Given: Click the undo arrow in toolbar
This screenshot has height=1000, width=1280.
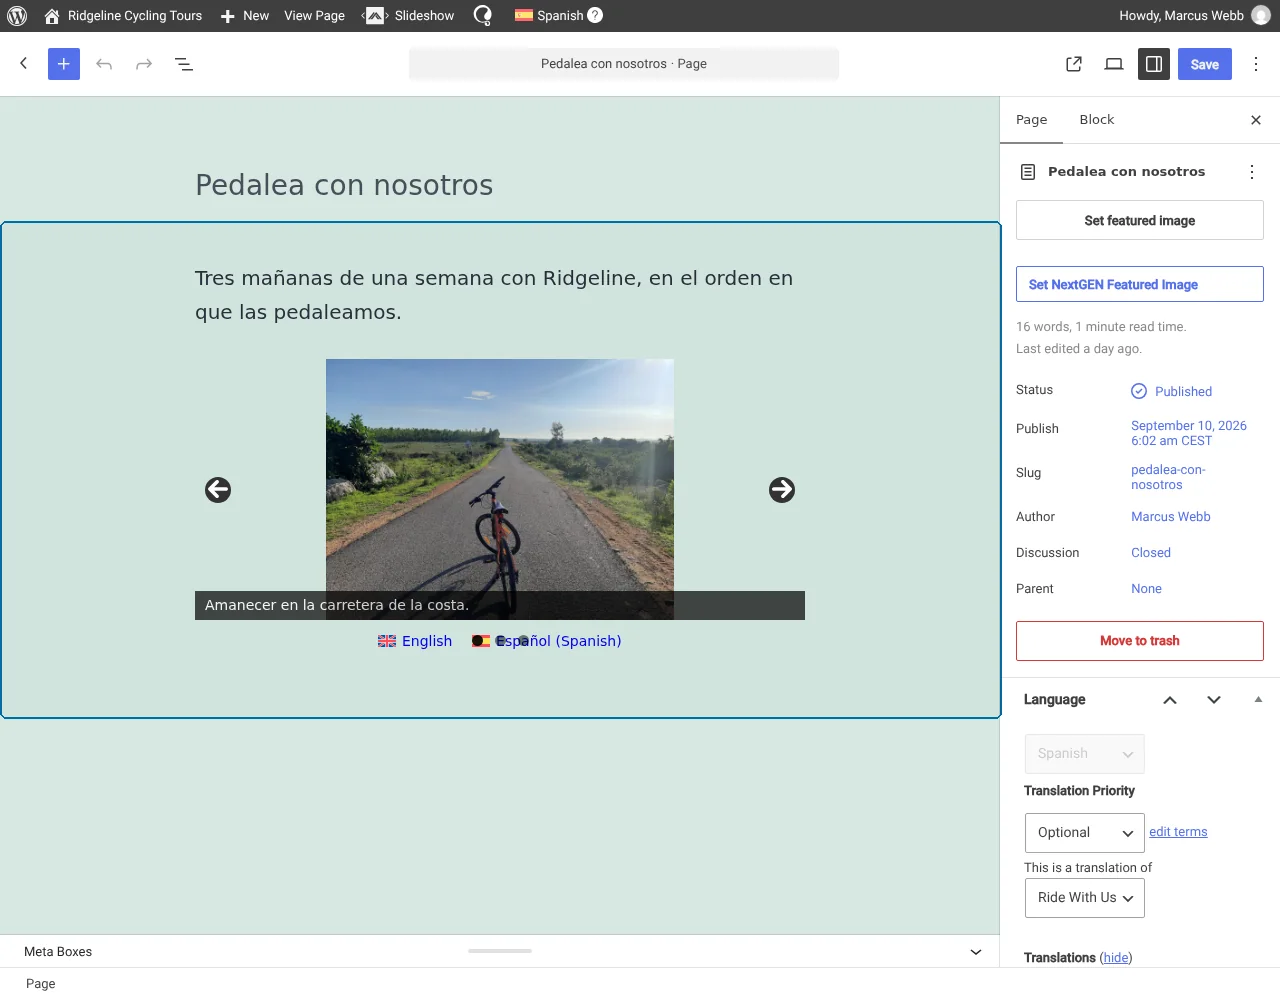Looking at the screenshot, I should tap(104, 64).
